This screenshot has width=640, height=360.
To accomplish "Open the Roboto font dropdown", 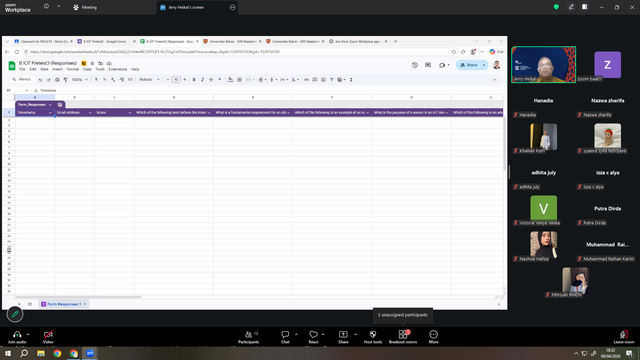I will (149, 80).
